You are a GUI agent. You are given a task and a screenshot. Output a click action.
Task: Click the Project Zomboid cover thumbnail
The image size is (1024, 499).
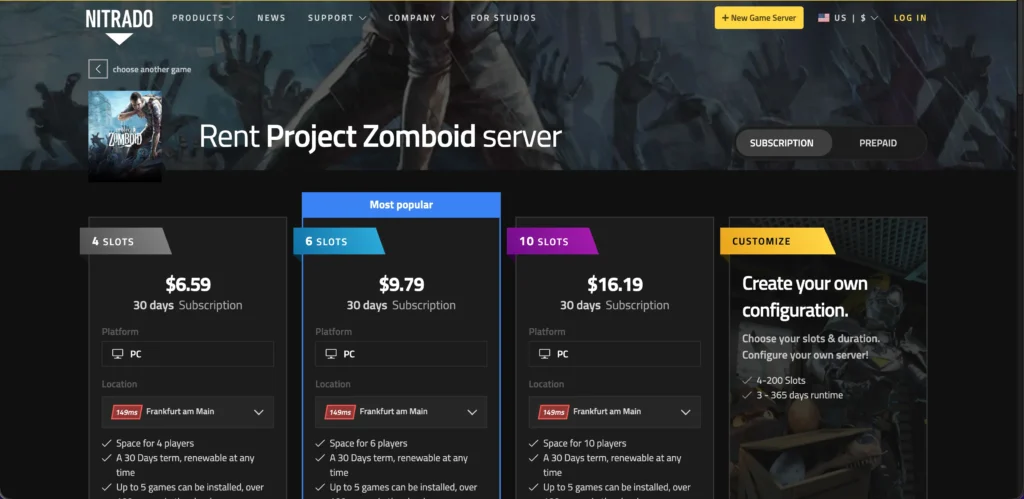pos(125,136)
